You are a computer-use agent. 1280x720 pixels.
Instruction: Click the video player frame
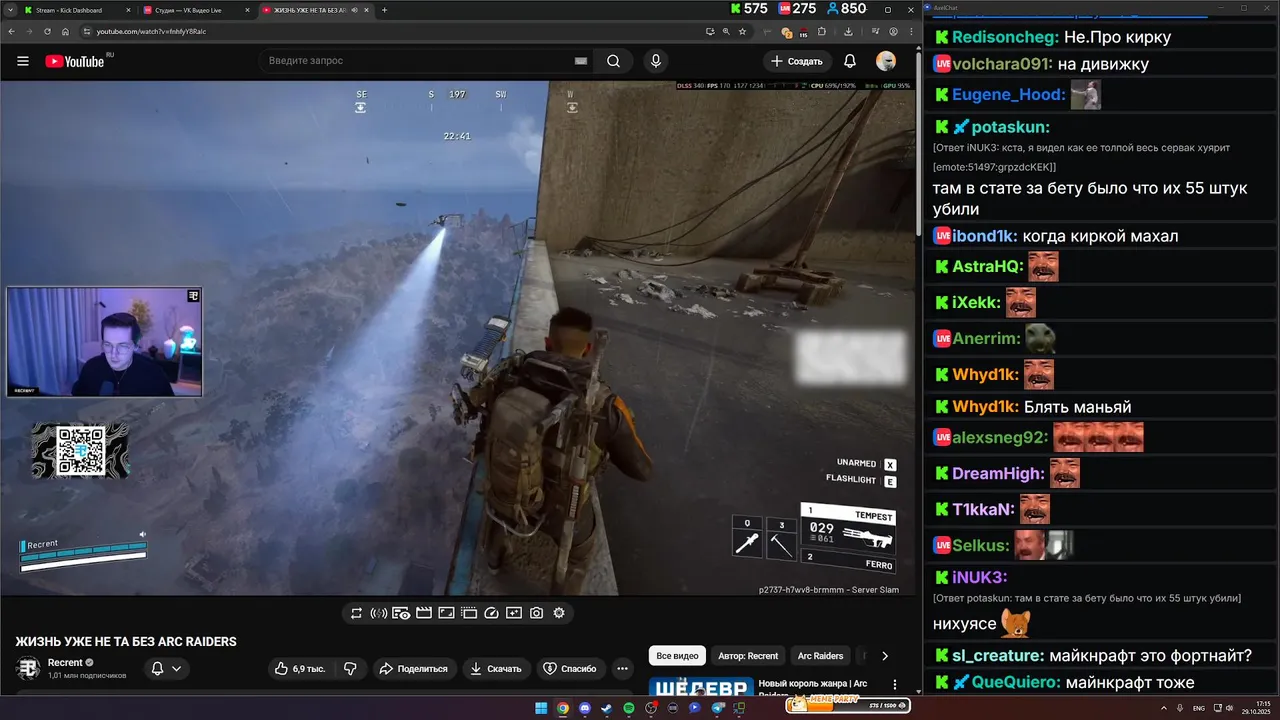tap(458, 338)
